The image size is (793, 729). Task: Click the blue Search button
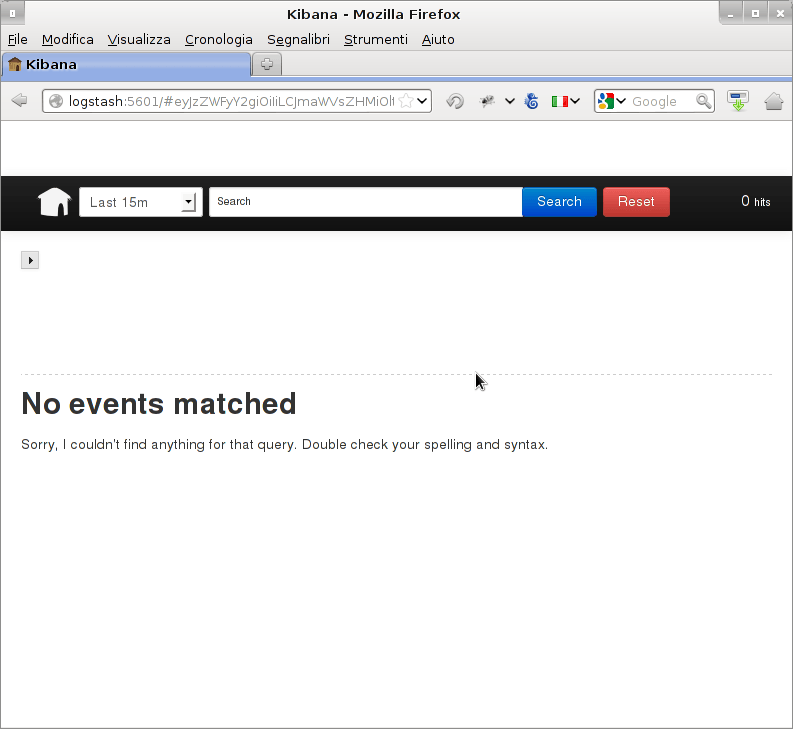pyautogui.click(x=559, y=202)
